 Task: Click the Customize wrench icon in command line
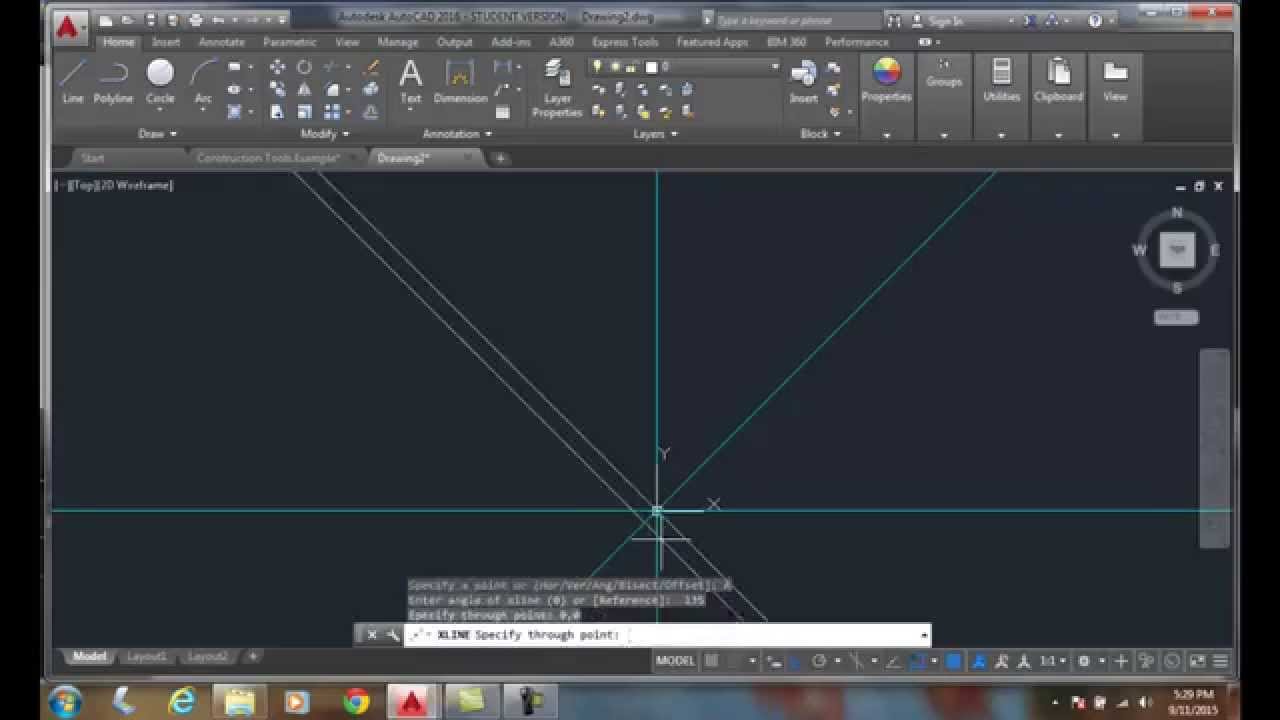coord(392,634)
